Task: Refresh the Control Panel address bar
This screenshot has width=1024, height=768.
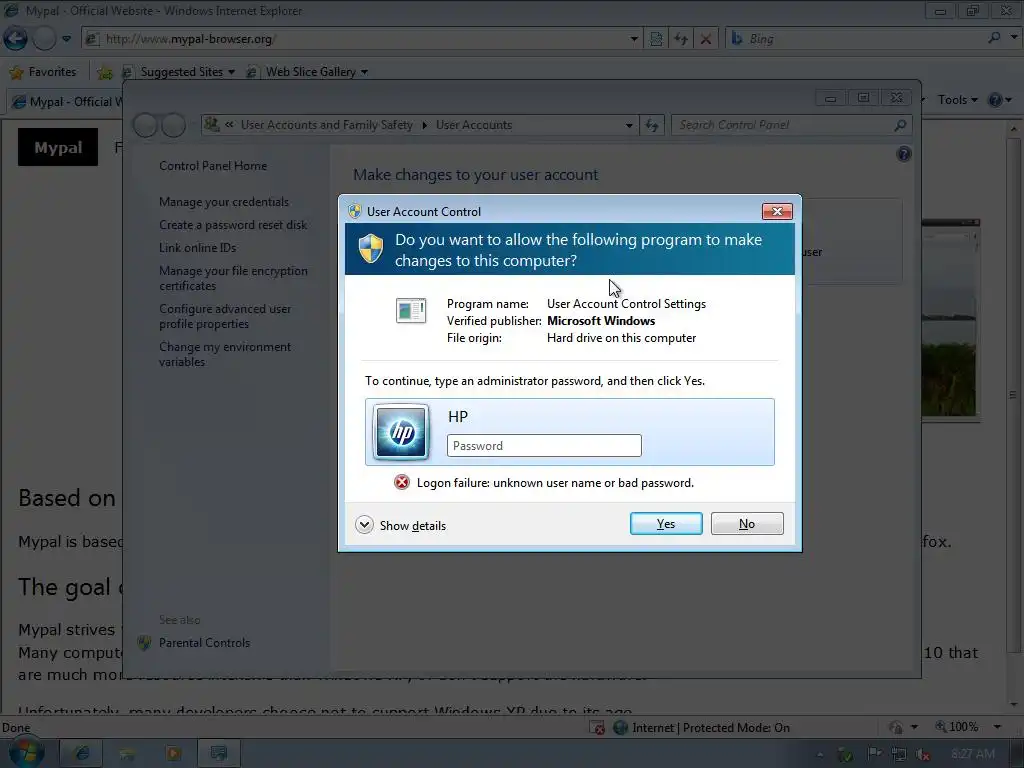Action: tap(652, 125)
